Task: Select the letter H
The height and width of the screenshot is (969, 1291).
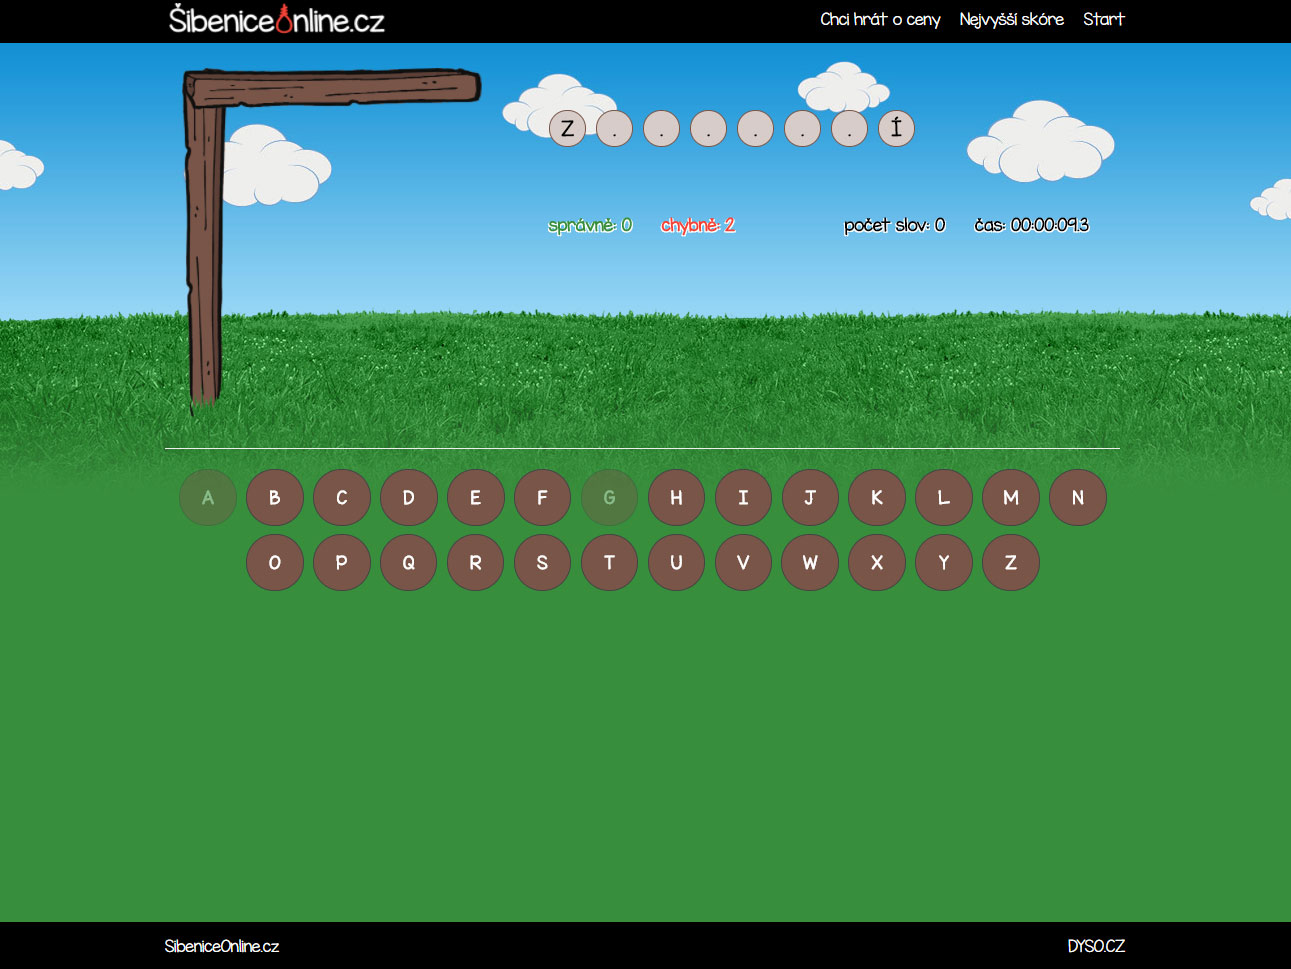Action: (677, 497)
